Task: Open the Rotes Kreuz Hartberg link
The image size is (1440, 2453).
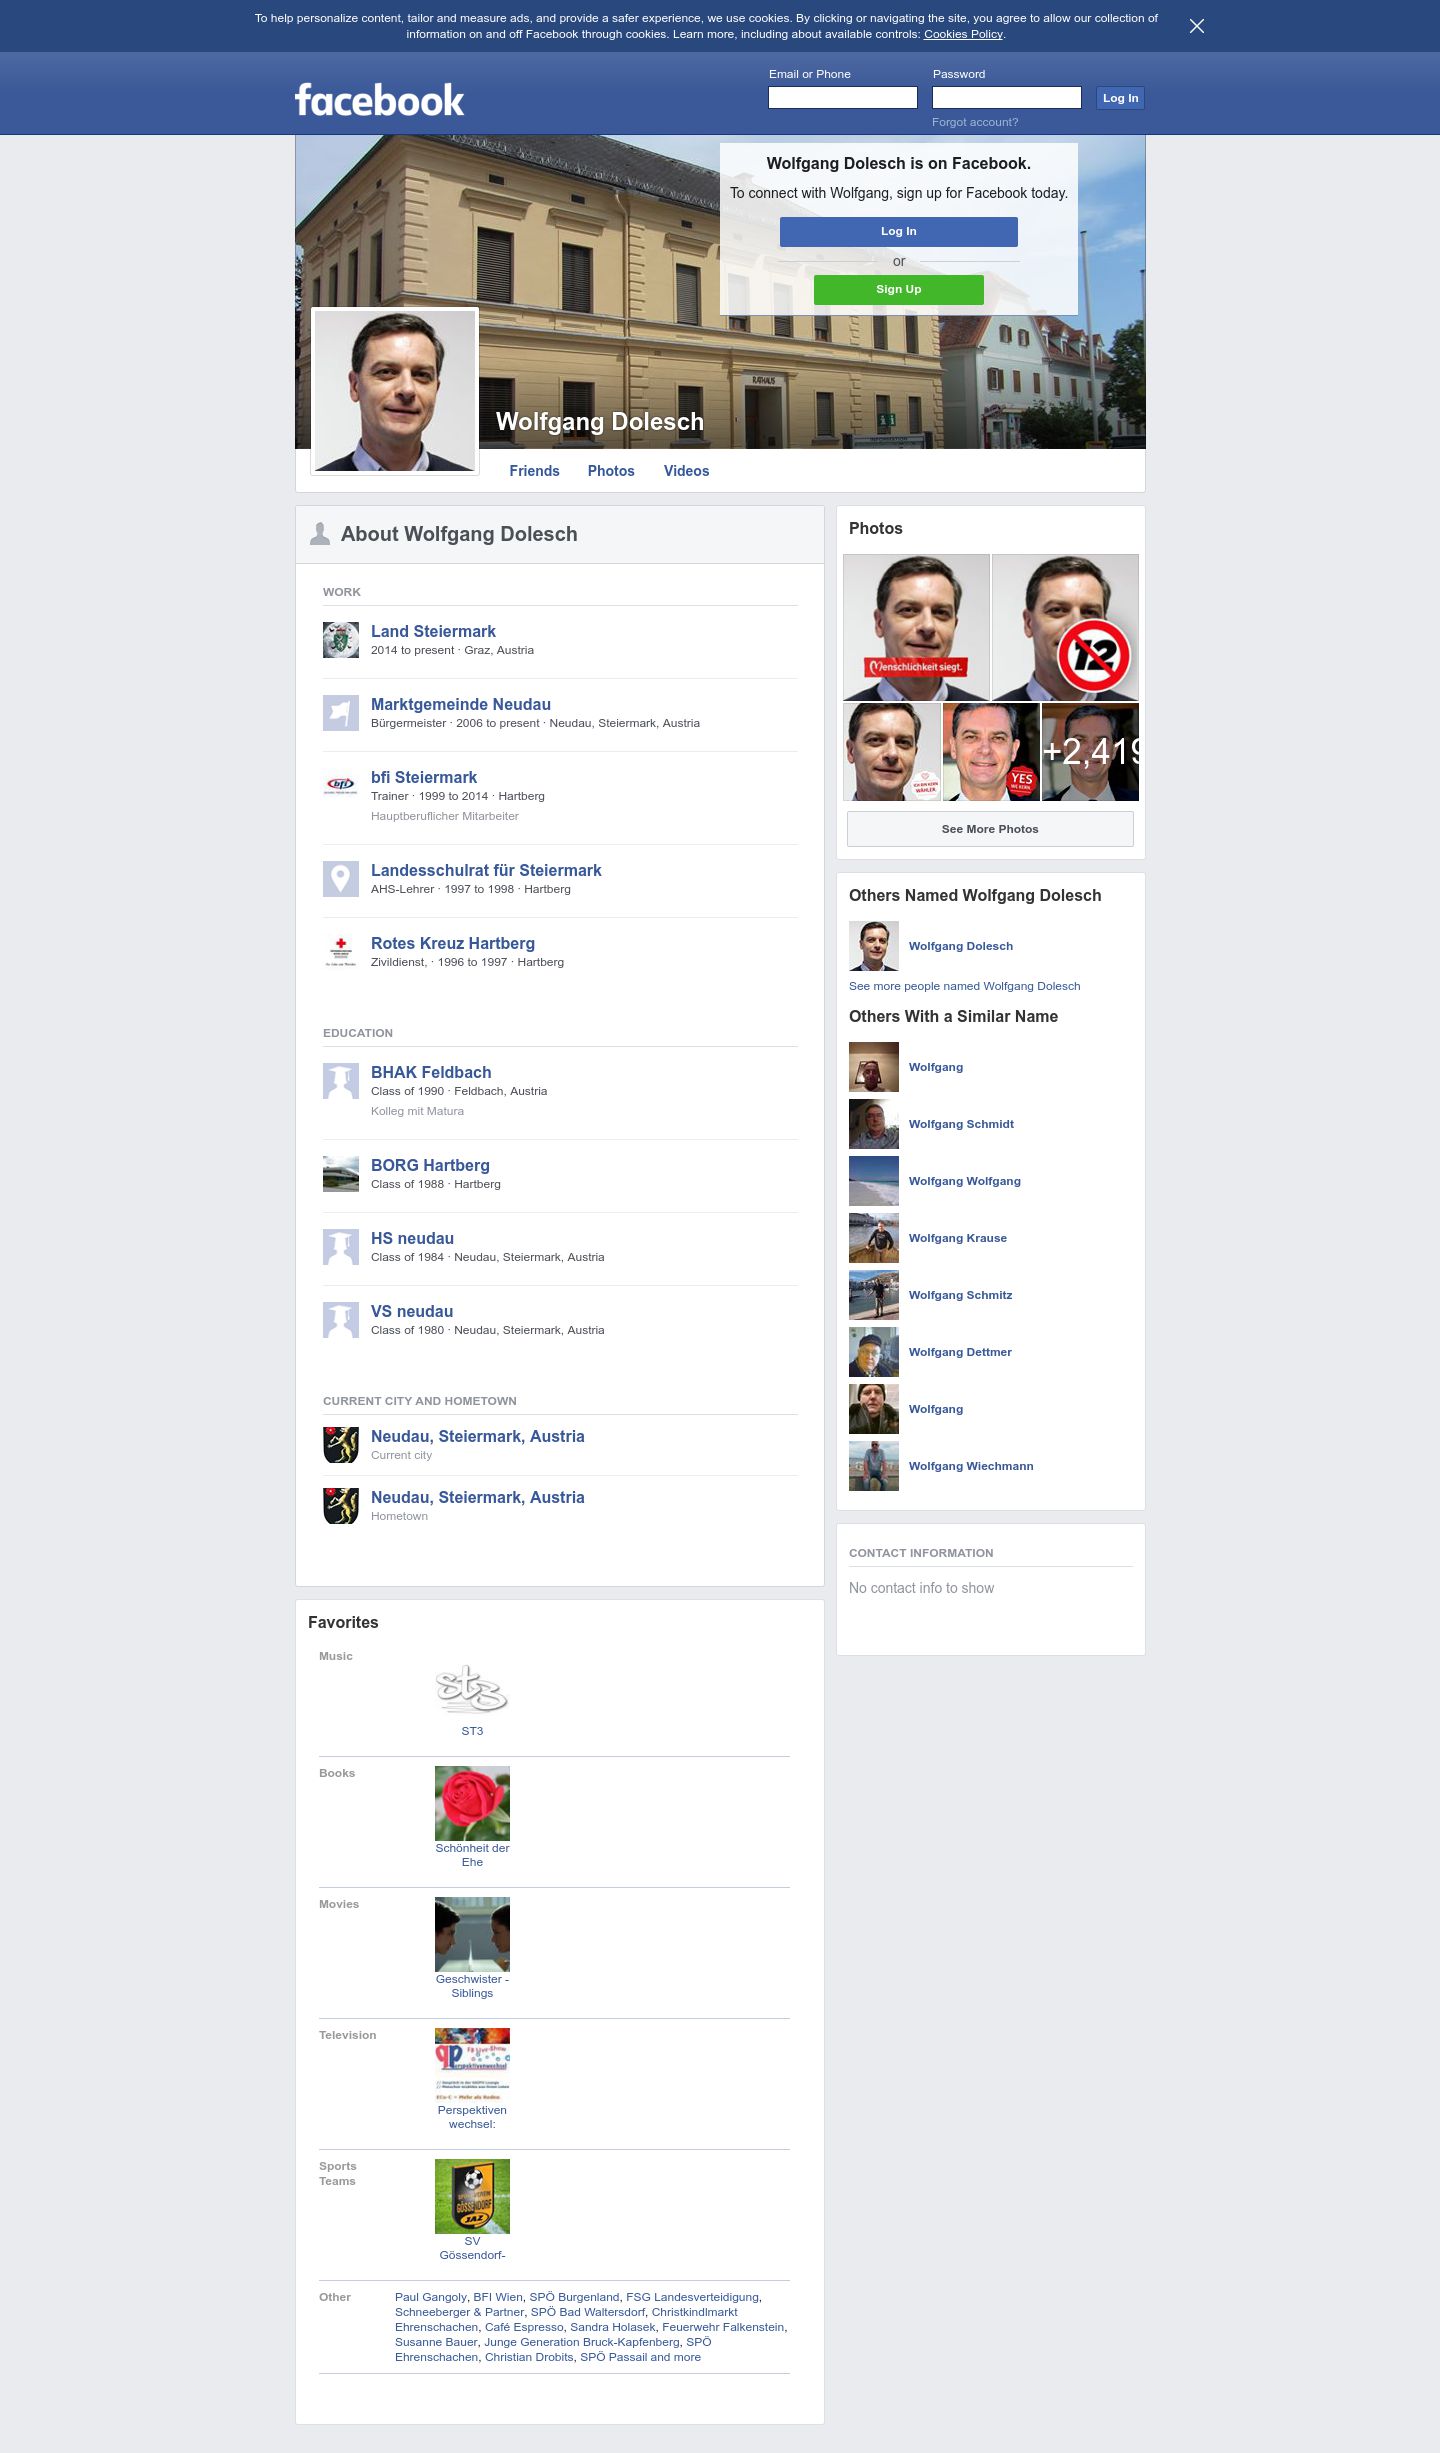Action: 453,943
